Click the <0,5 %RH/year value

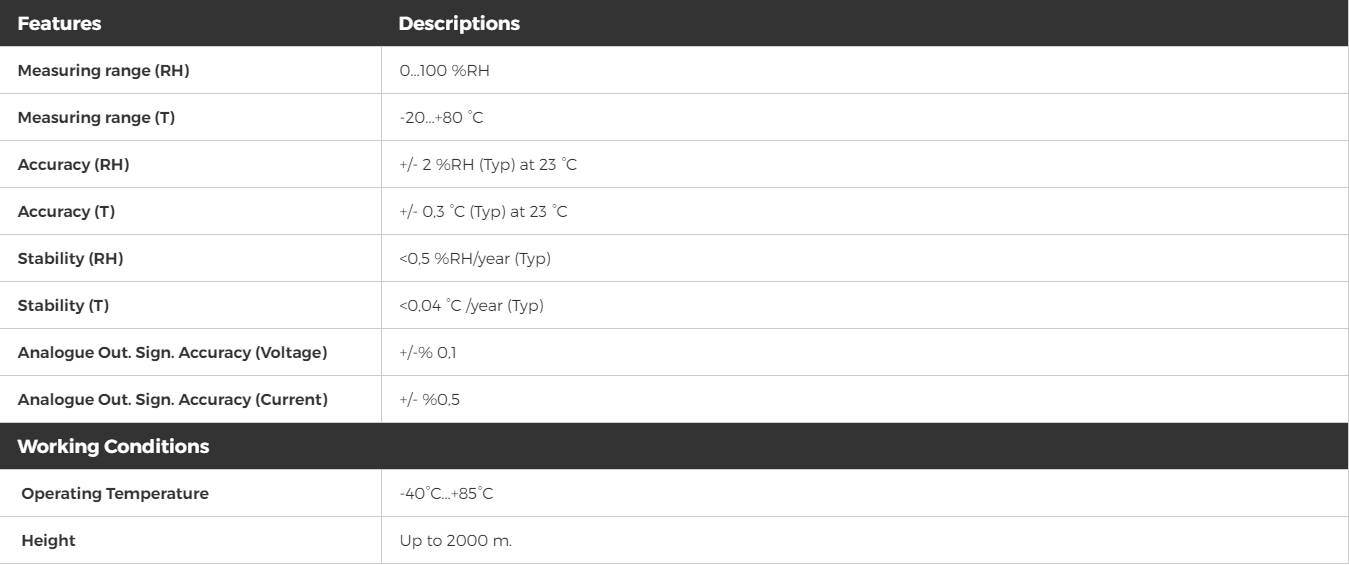click(475, 259)
